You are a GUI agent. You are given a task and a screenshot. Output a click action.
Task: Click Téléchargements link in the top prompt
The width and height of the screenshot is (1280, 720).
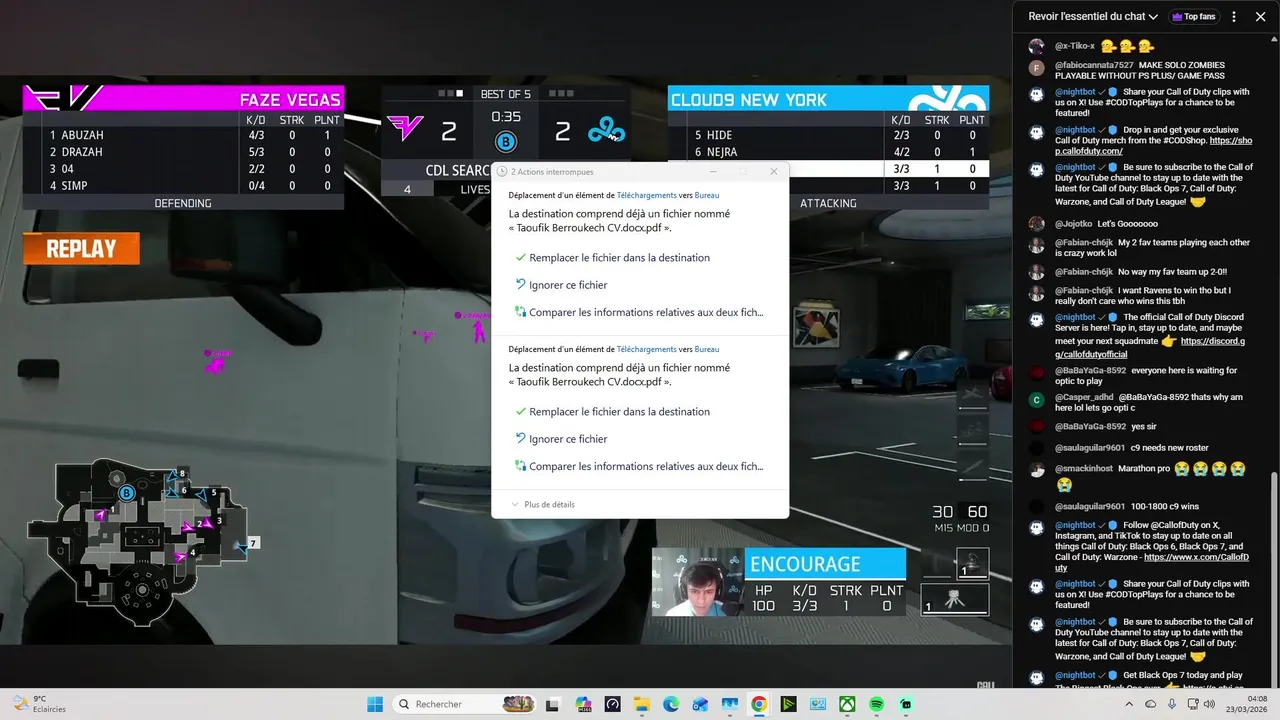pyautogui.click(x=646, y=195)
